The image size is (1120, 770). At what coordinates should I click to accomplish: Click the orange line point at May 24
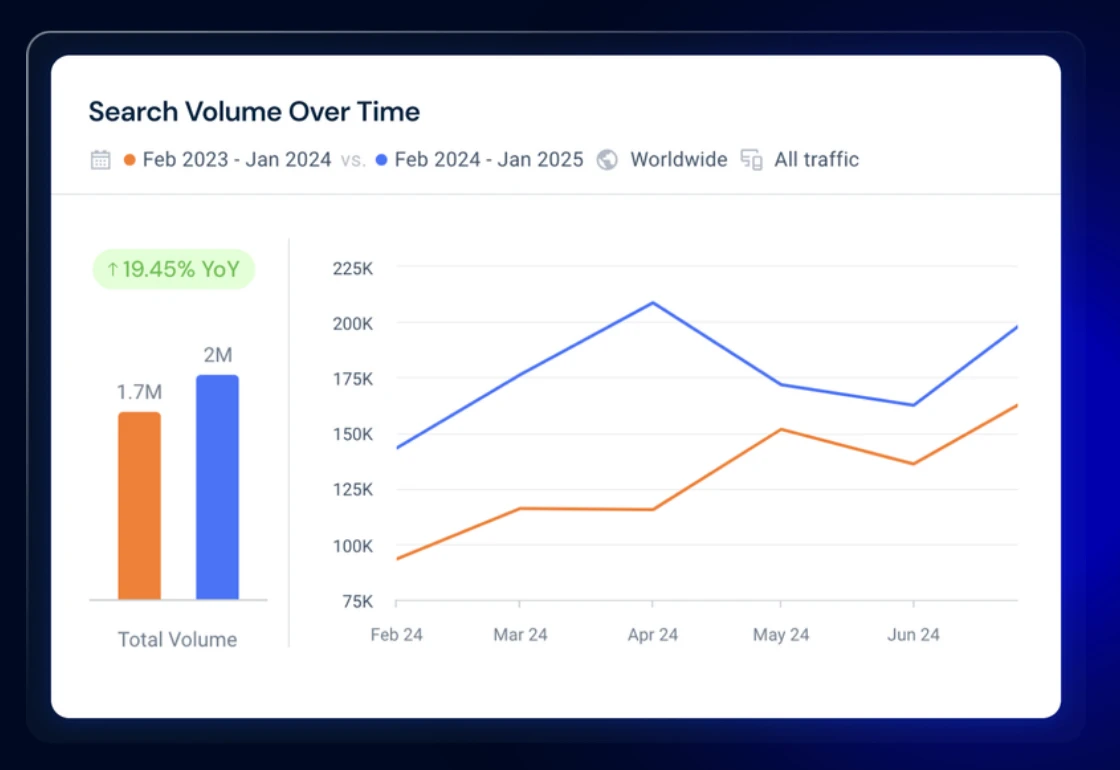[781, 429]
